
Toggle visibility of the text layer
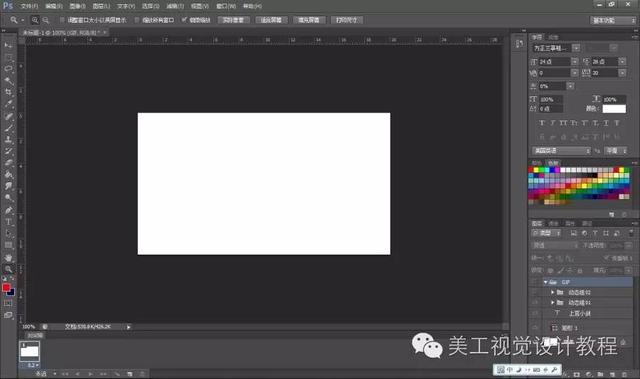[535, 313]
